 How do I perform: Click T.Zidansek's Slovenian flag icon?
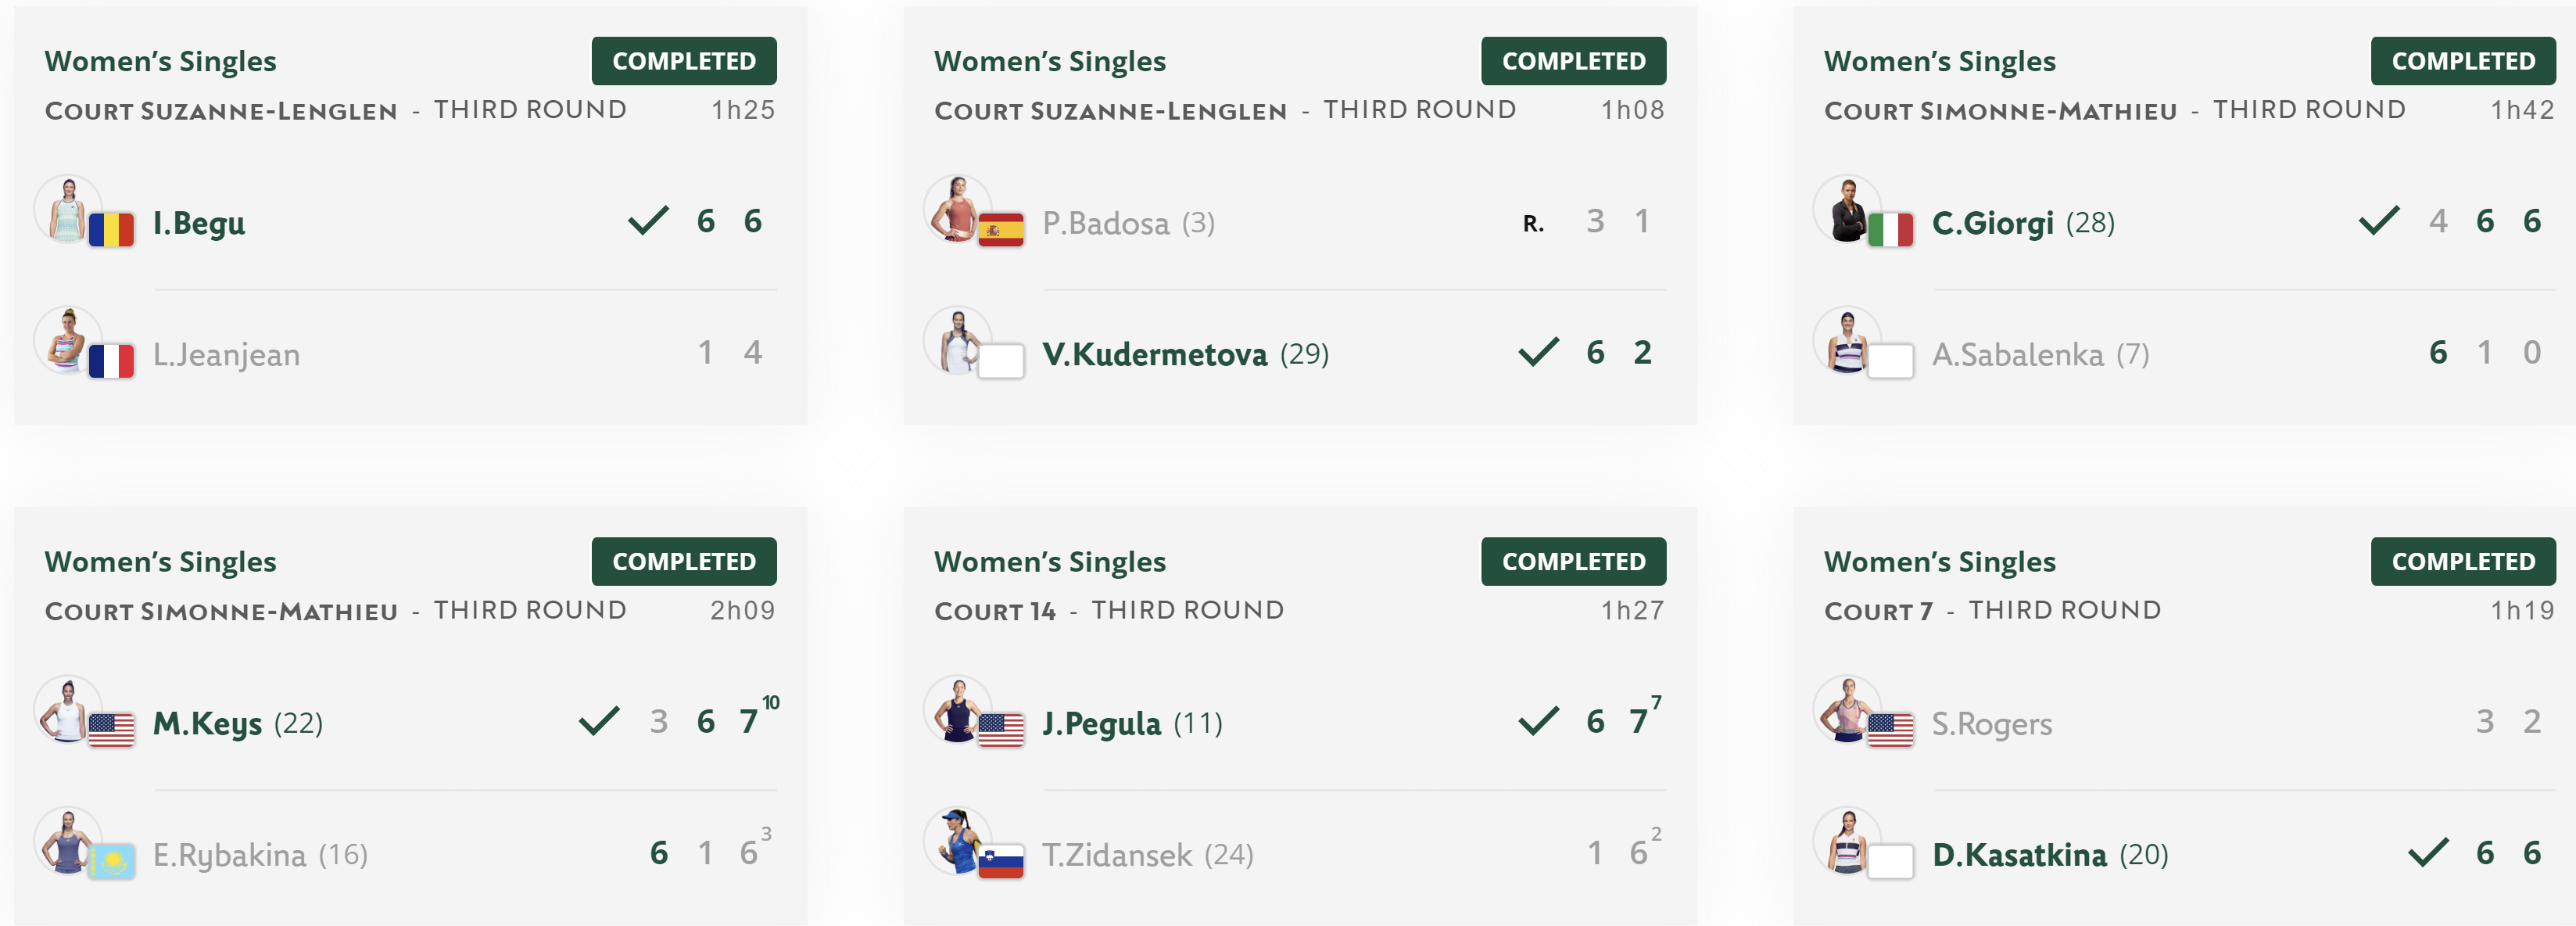tap(1001, 861)
